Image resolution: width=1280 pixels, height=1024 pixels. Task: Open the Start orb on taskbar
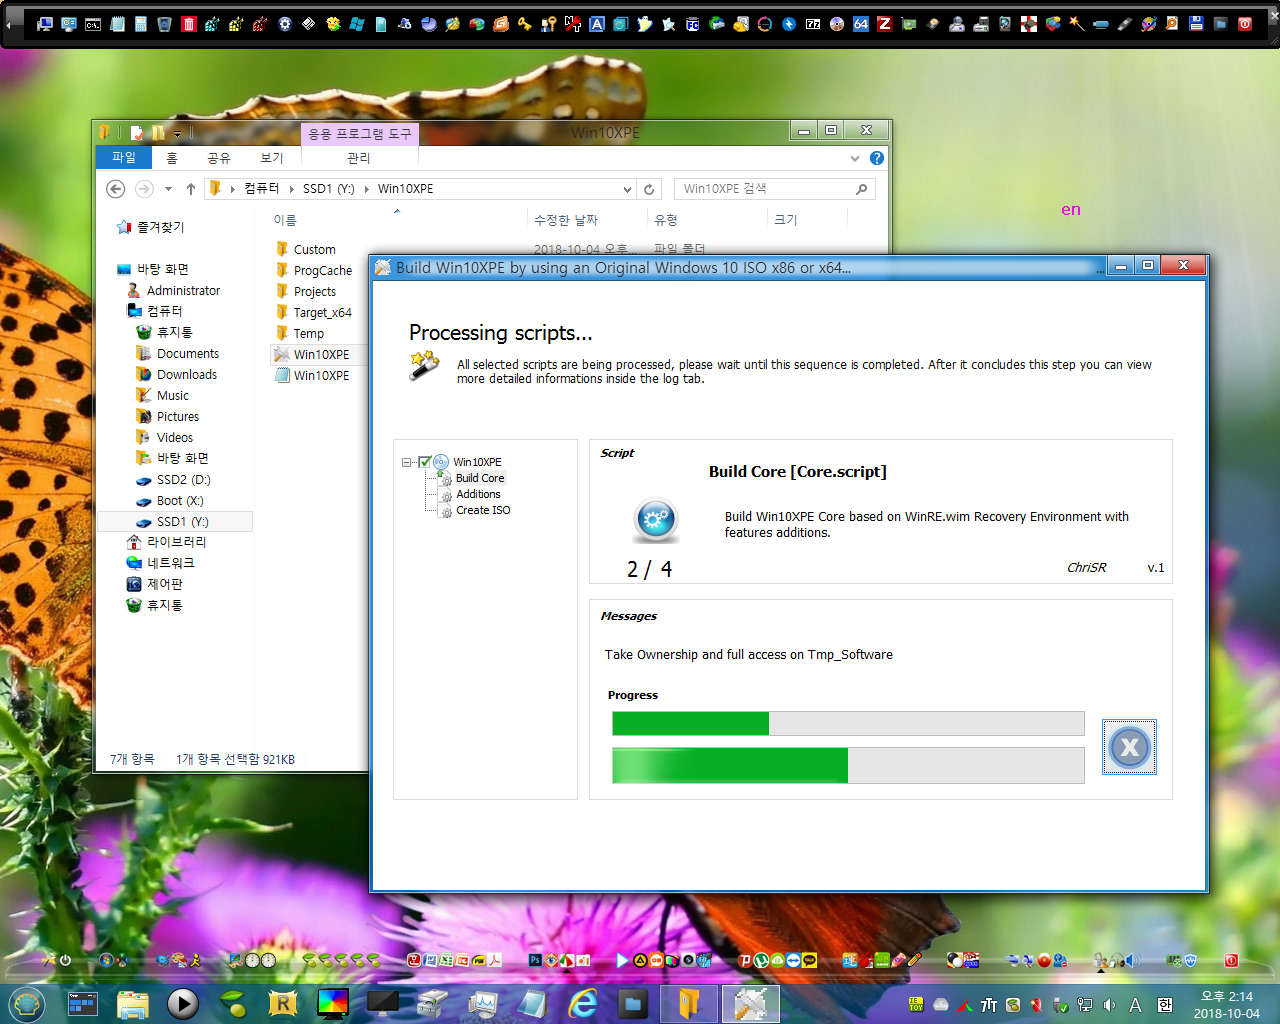click(x=26, y=1003)
